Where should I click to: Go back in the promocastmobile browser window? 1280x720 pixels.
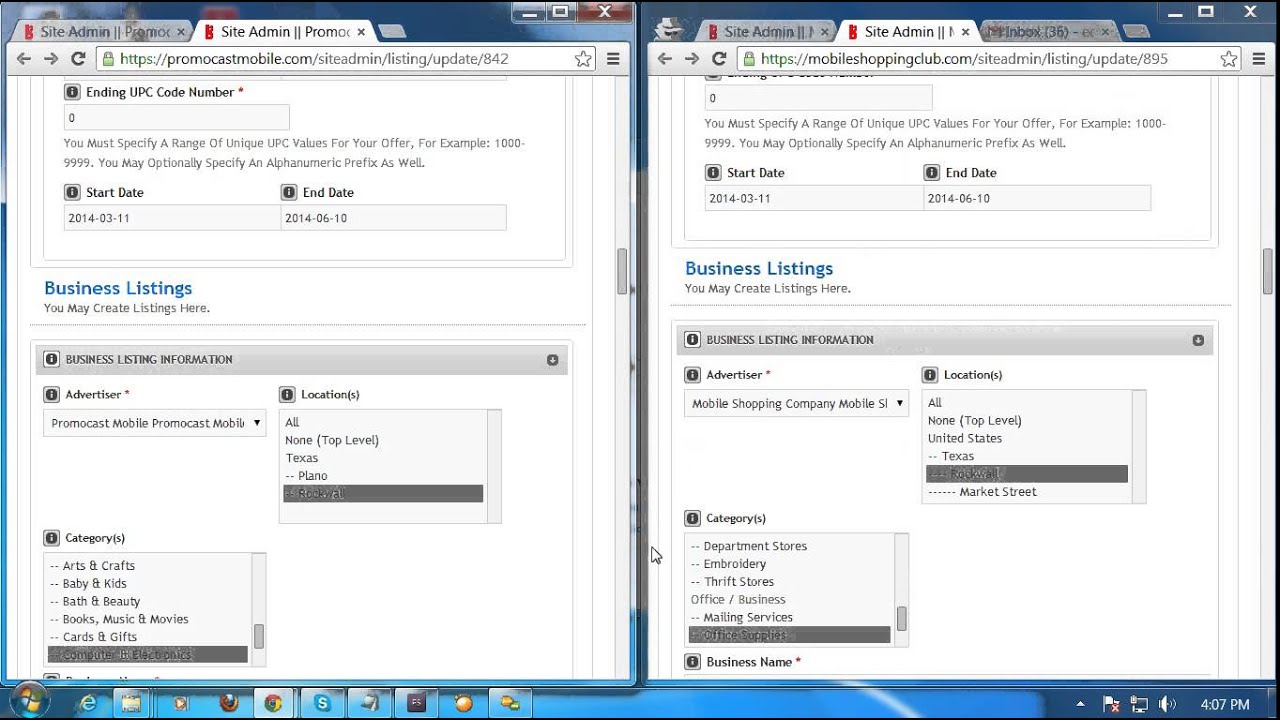24,59
